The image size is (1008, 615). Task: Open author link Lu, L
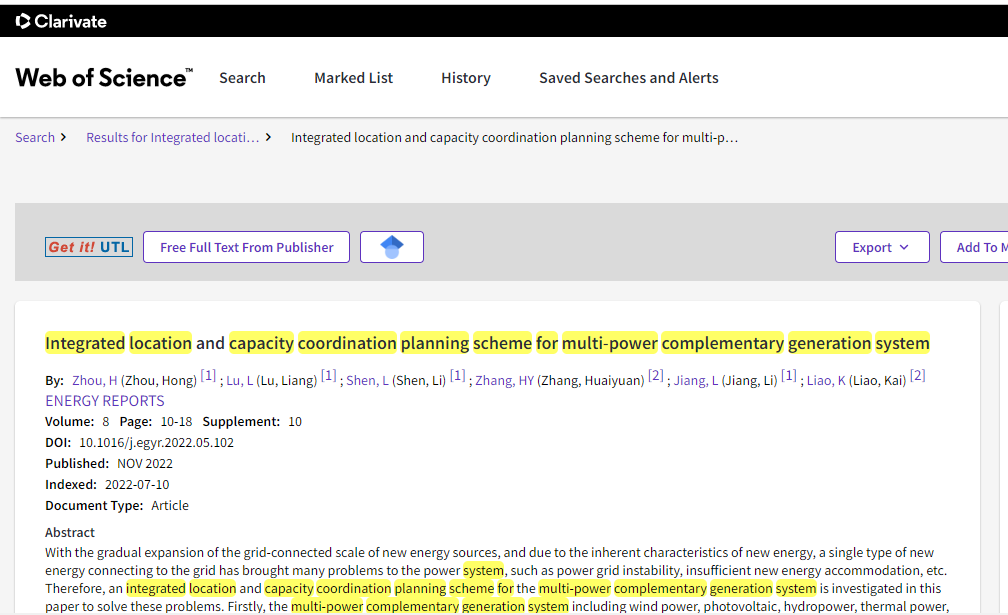[240, 380]
